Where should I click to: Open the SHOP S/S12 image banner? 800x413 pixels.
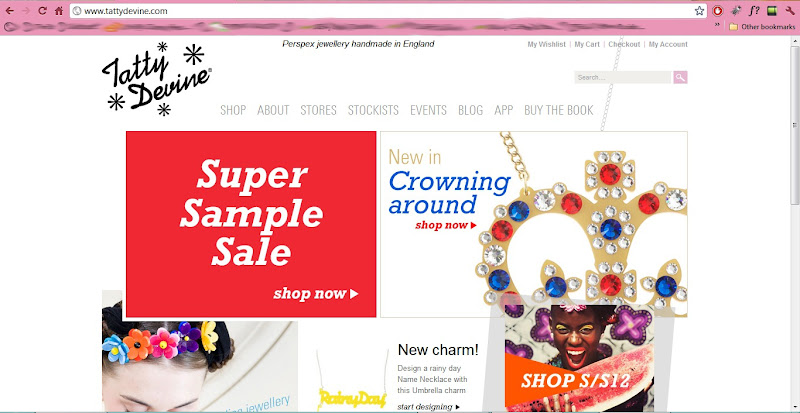point(579,357)
